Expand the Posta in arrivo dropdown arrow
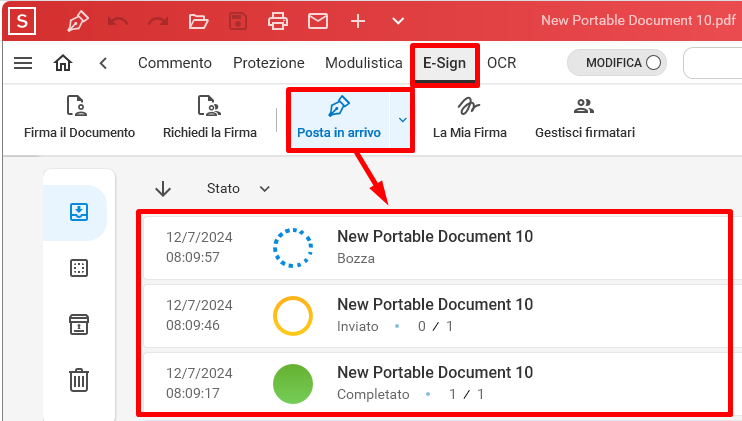This screenshot has height=421, width=742. tap(402, 120)
